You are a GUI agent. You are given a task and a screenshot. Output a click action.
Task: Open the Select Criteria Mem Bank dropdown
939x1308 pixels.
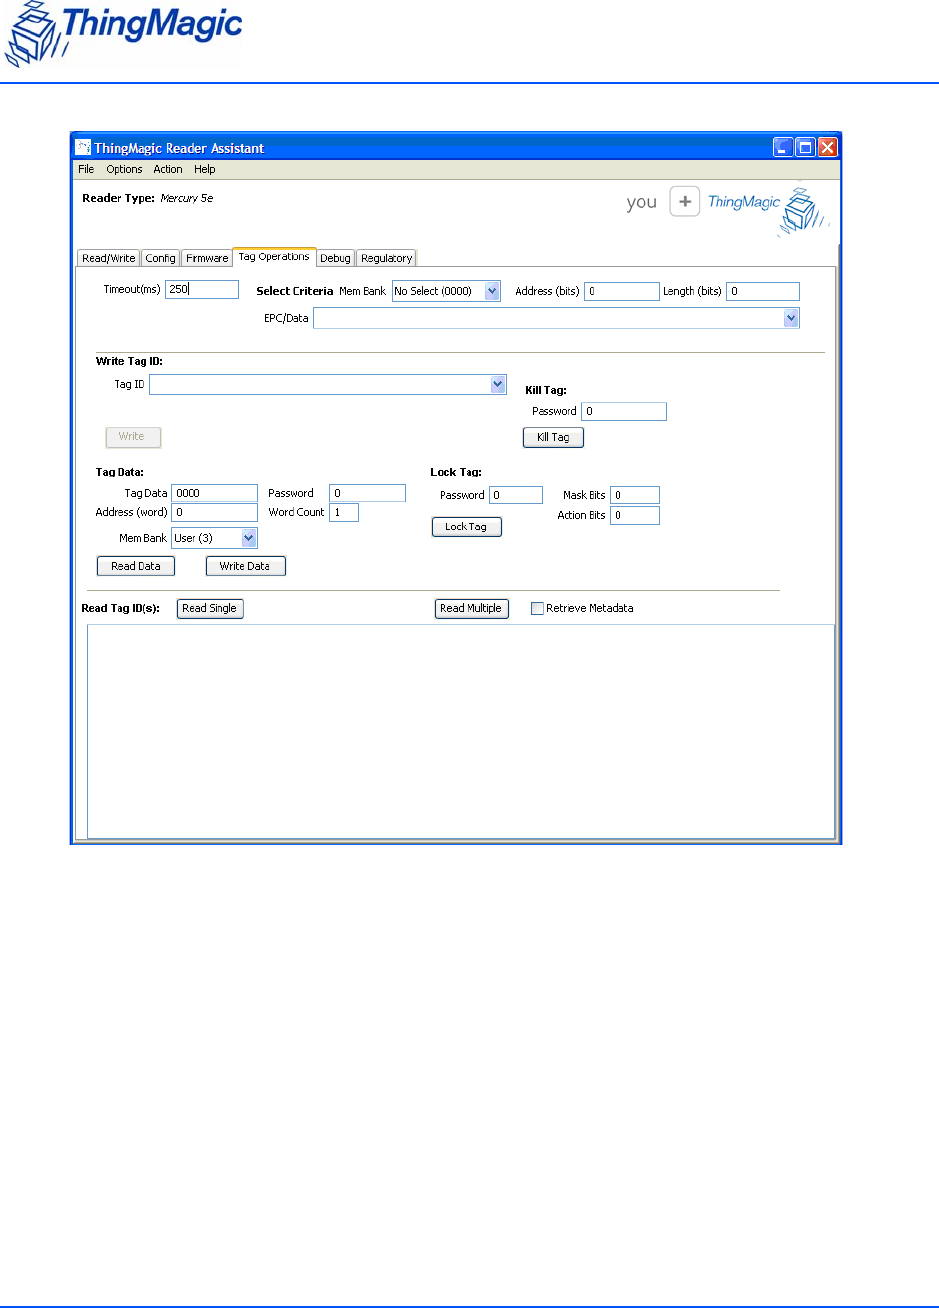coord(446,291)
